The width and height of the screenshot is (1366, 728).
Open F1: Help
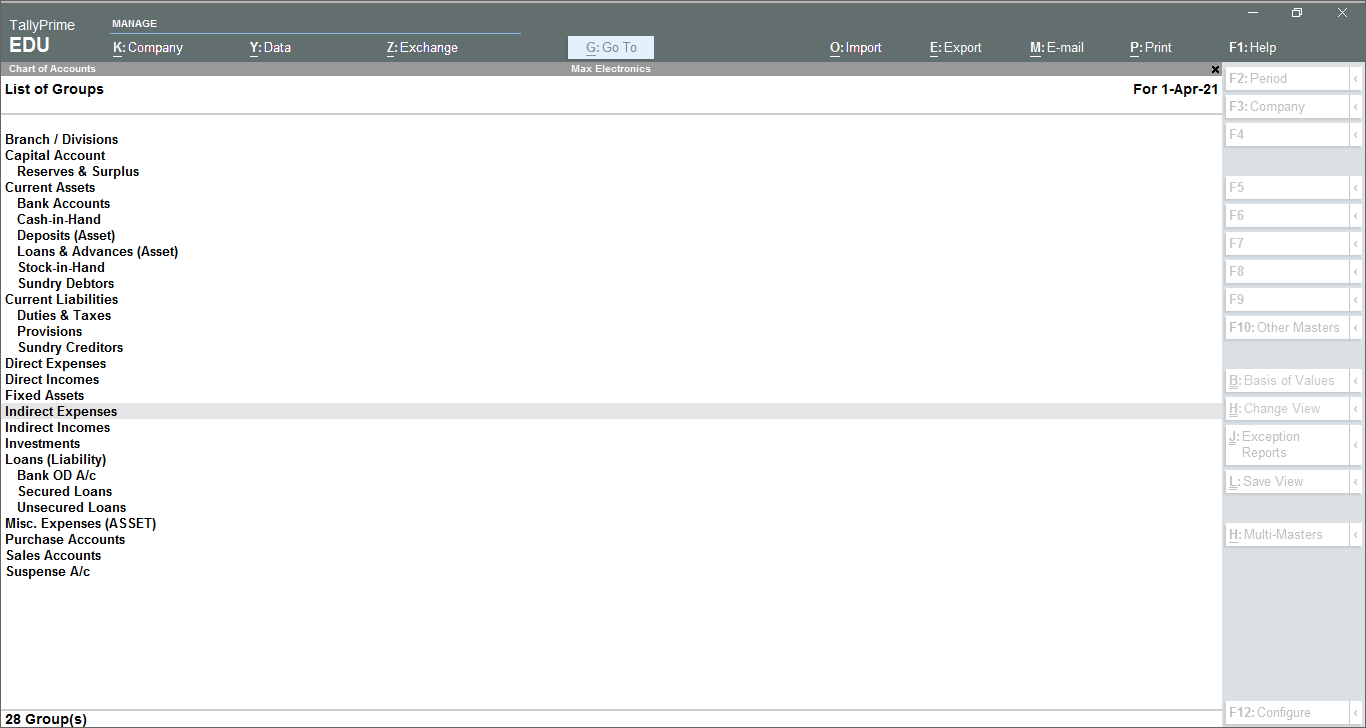tap(1252, 47)
